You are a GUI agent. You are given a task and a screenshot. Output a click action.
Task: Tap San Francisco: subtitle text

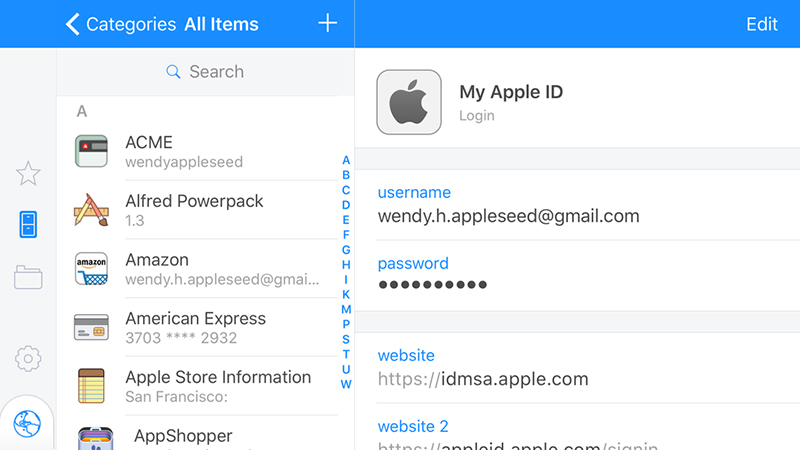(177, 397)
